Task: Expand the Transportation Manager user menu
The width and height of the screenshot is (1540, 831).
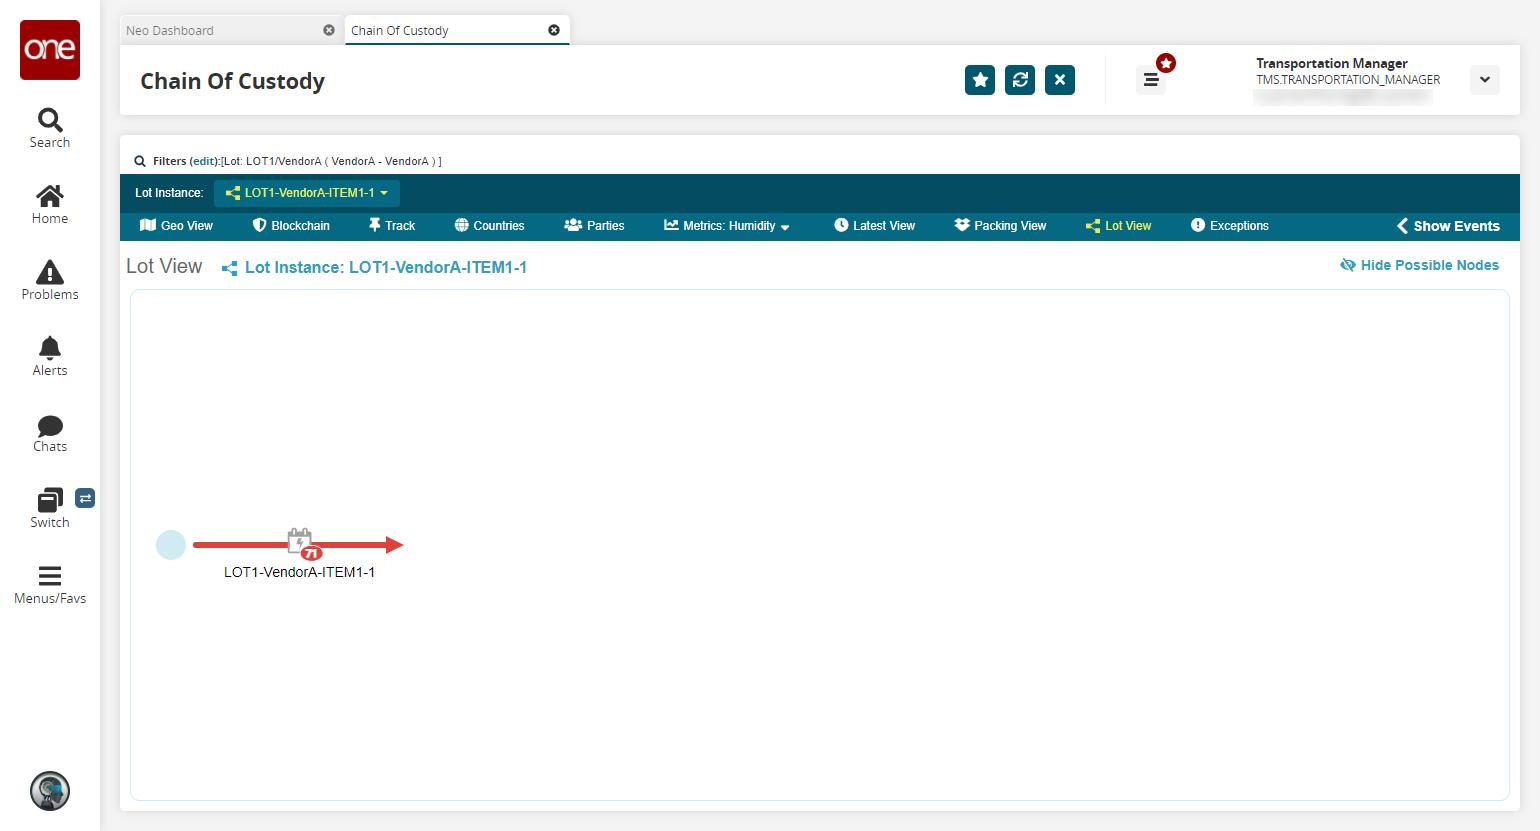Action: tap(1485, 80)
